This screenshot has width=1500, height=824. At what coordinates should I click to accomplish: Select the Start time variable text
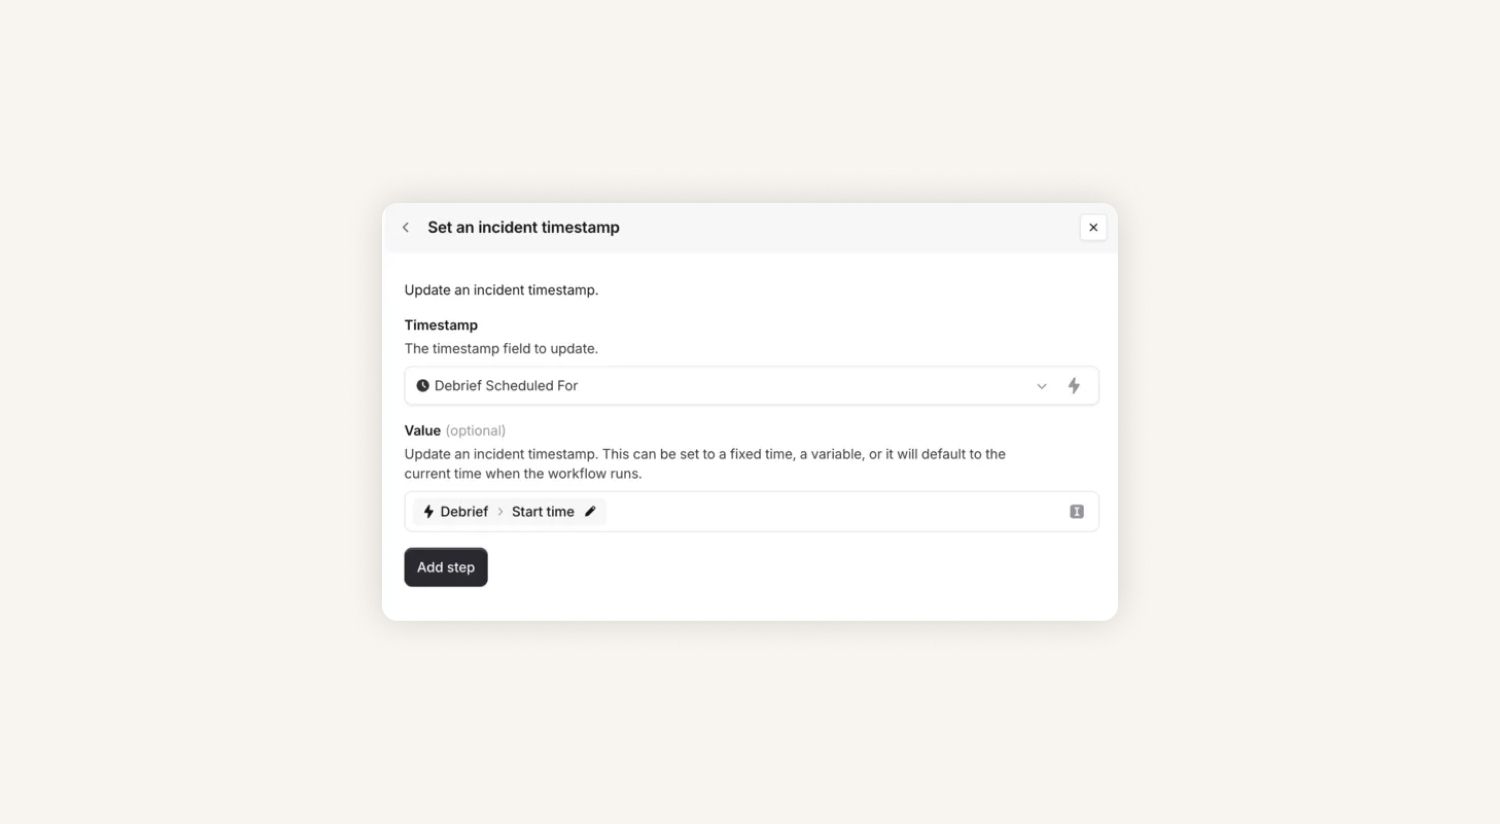click(x=543, y=512)
